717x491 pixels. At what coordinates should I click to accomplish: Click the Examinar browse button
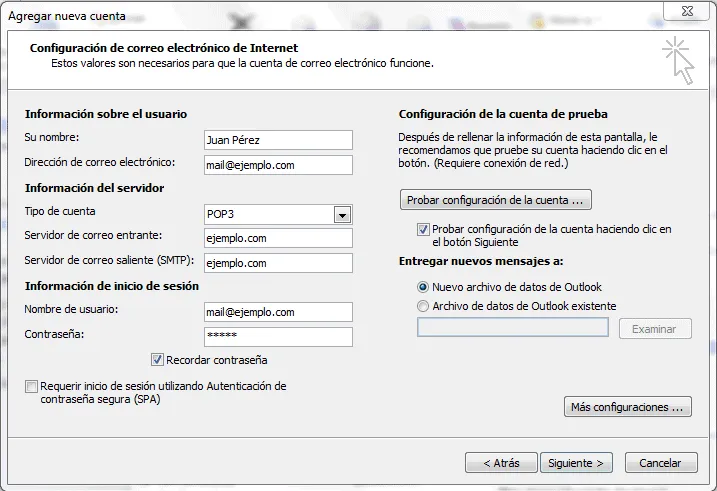[x=655, y=329]
